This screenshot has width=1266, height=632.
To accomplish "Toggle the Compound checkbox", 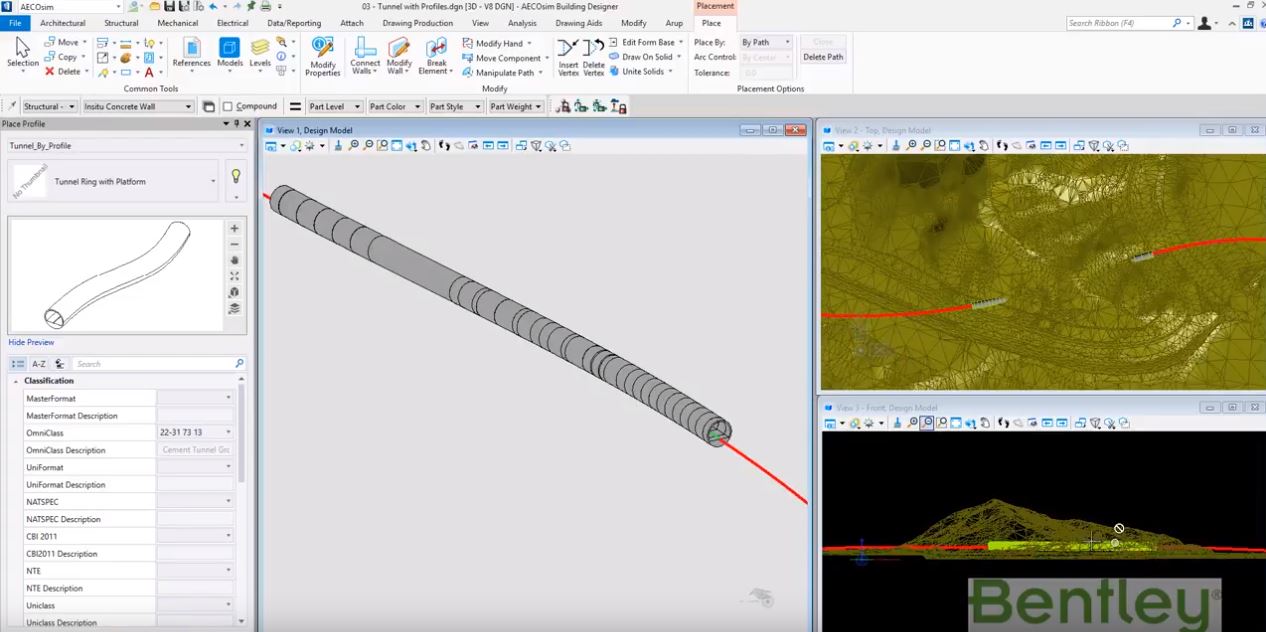I will 228,106.
